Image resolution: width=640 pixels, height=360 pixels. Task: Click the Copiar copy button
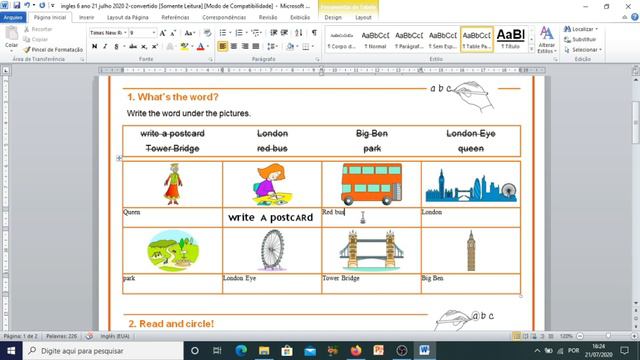35,39
